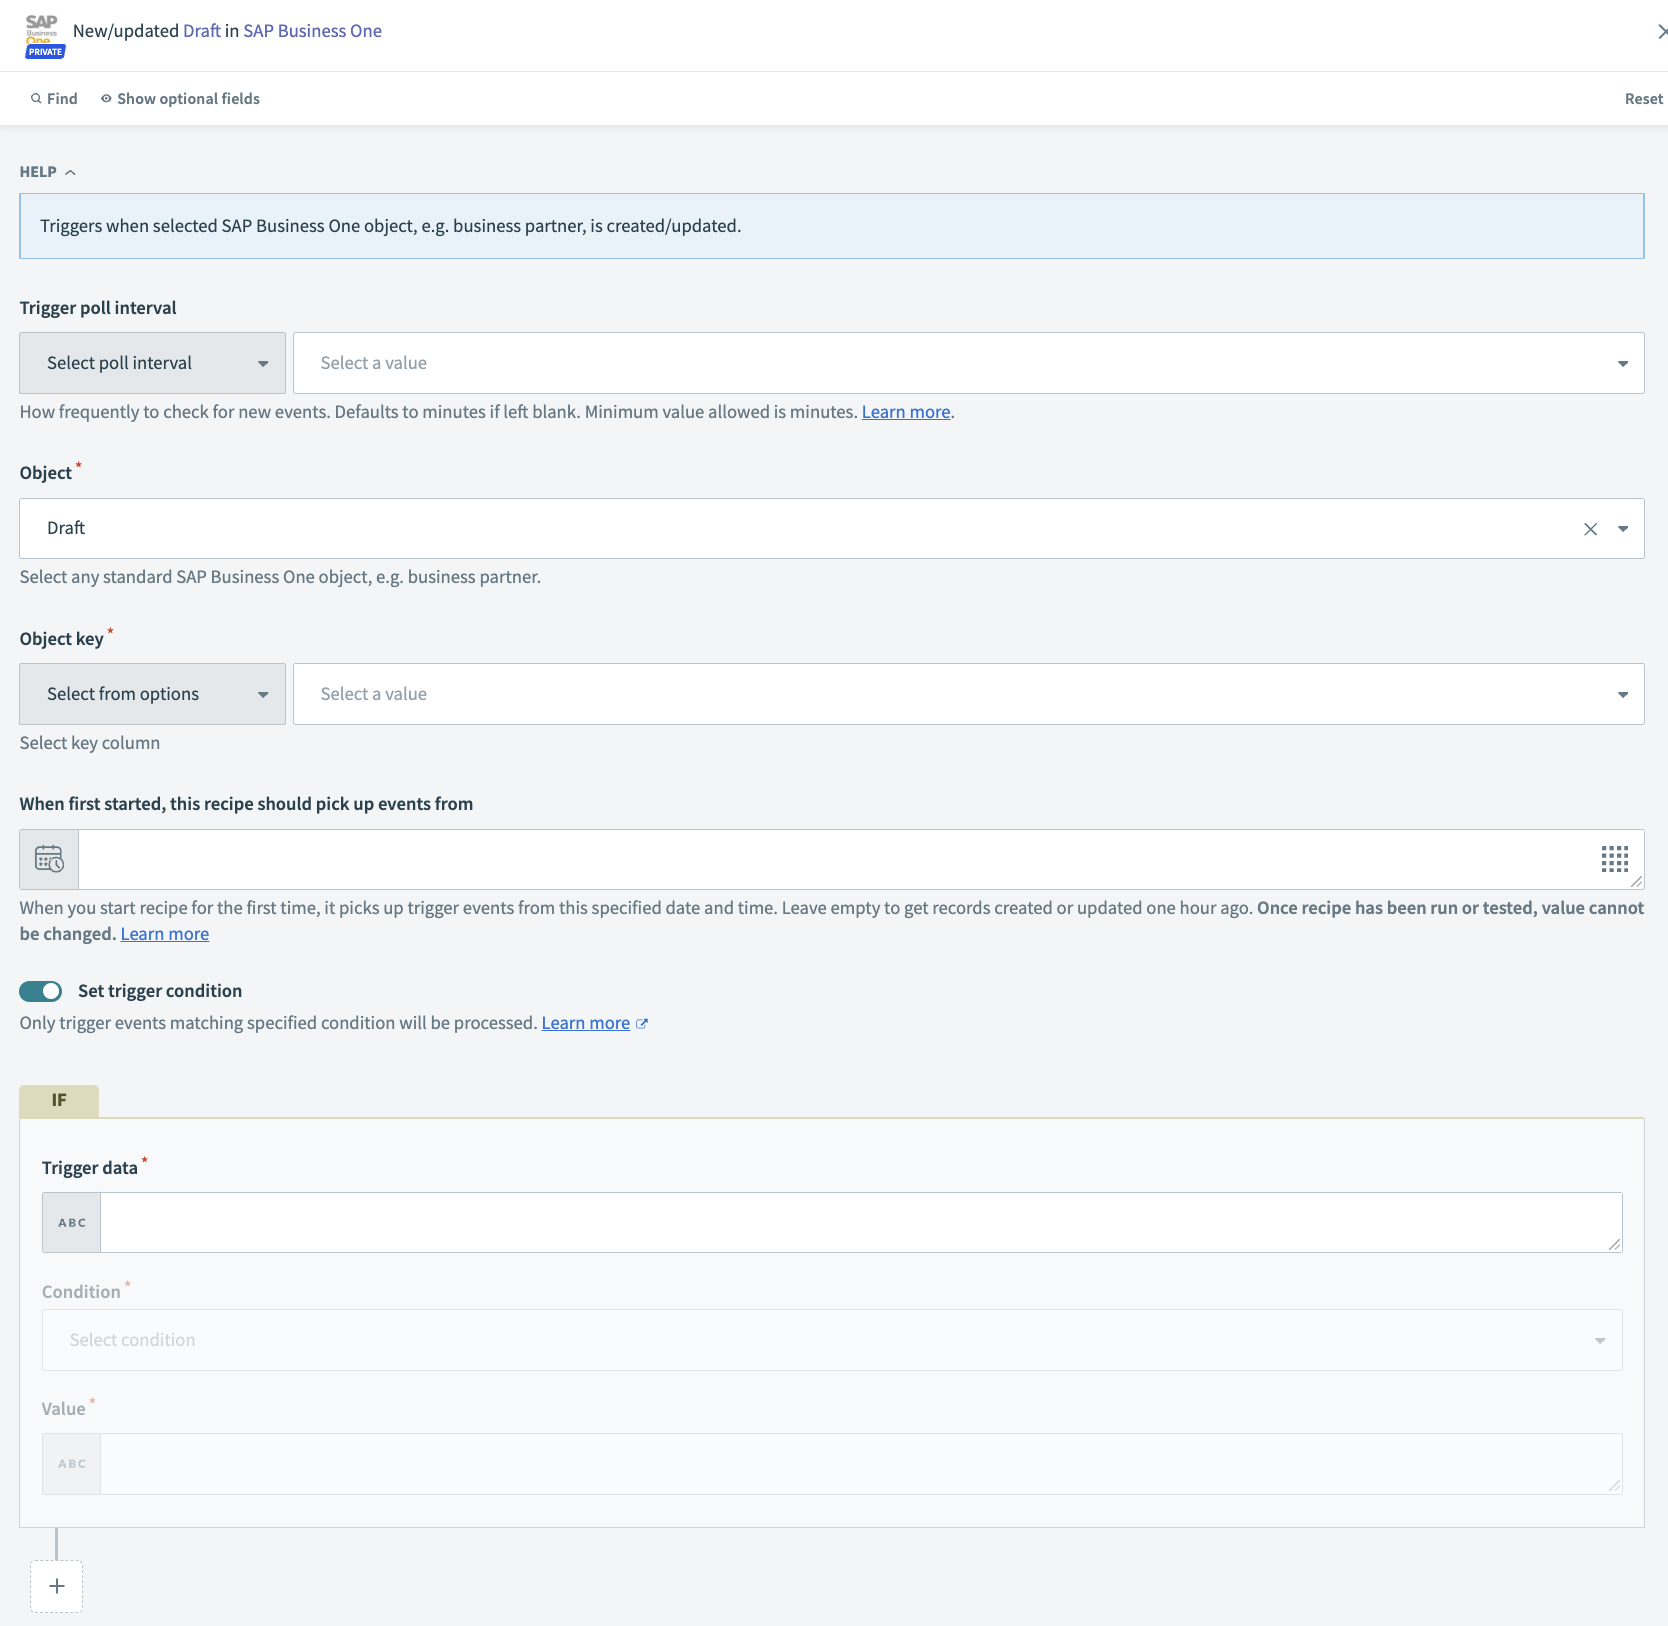Open the Select poll interval dropdown
Screen dimensions: 1668x1626
[151, 362]
